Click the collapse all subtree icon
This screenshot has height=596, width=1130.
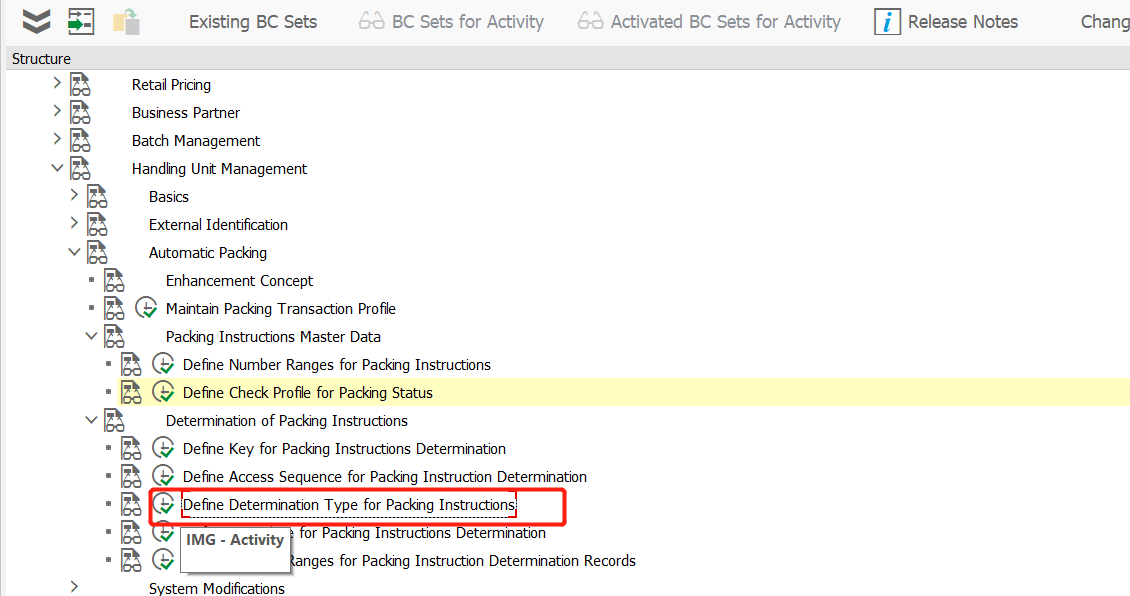point(36,21)
